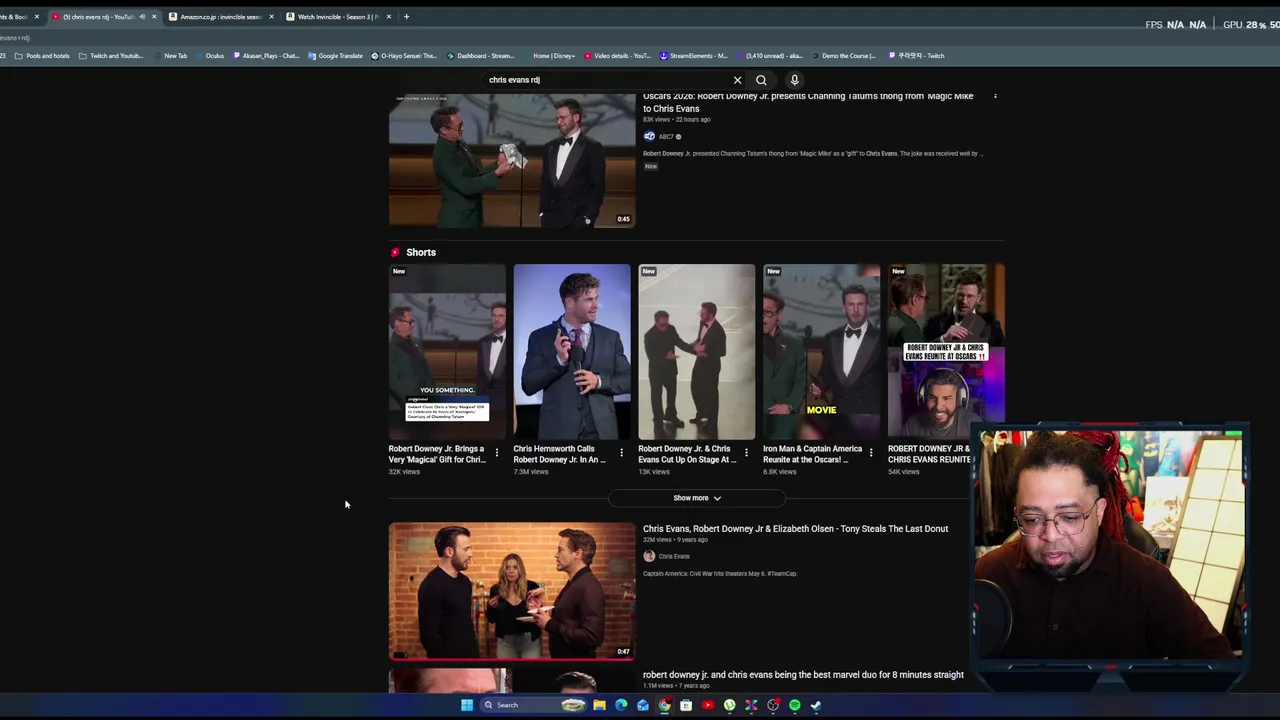Open '(3,410 unread)' mail bookmark
Image resolution: width=1280 pixels, height=720 pixels.
[768, 56]
